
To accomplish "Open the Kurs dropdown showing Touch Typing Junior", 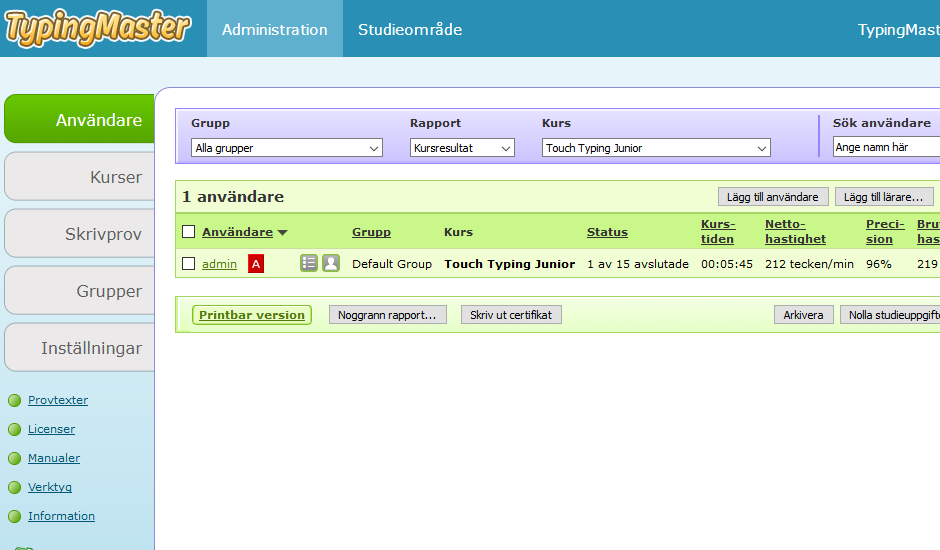I will [x=656, y=148].
